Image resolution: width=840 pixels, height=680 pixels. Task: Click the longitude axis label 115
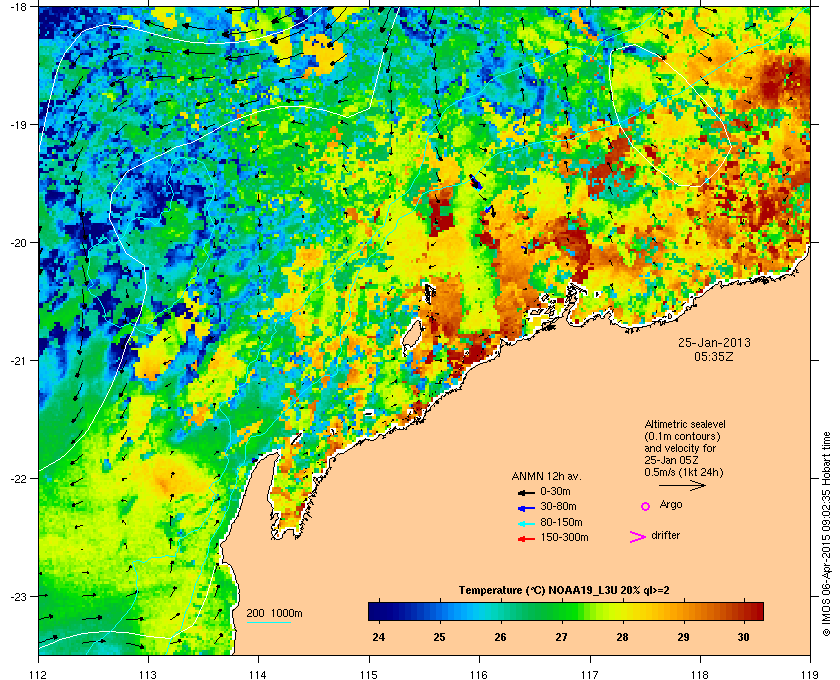[369, 674]
